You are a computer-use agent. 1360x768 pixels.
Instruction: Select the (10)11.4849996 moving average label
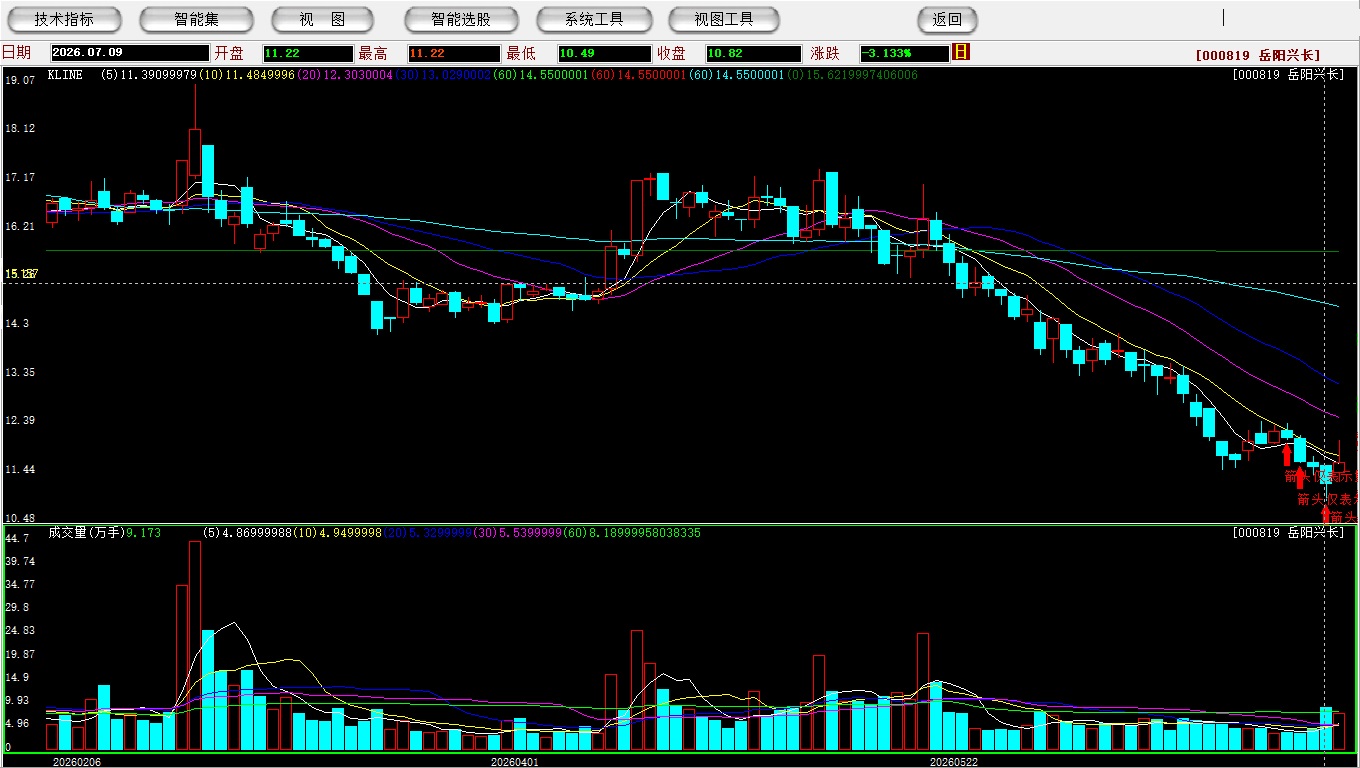[246, 75]
